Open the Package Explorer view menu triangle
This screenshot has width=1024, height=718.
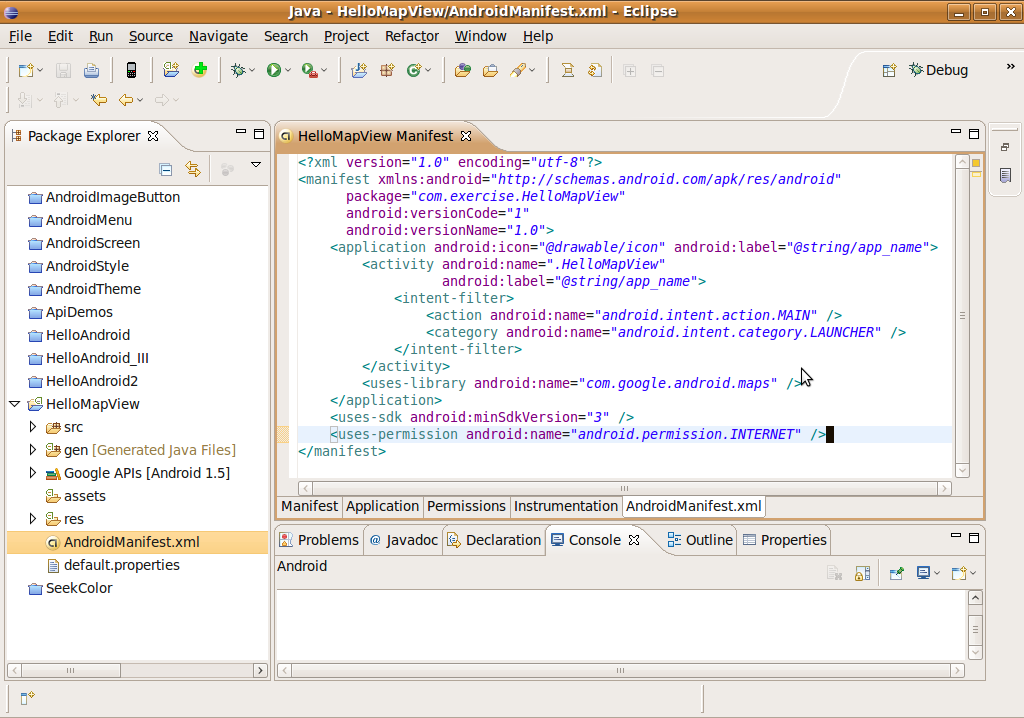(x=256, y=165)
